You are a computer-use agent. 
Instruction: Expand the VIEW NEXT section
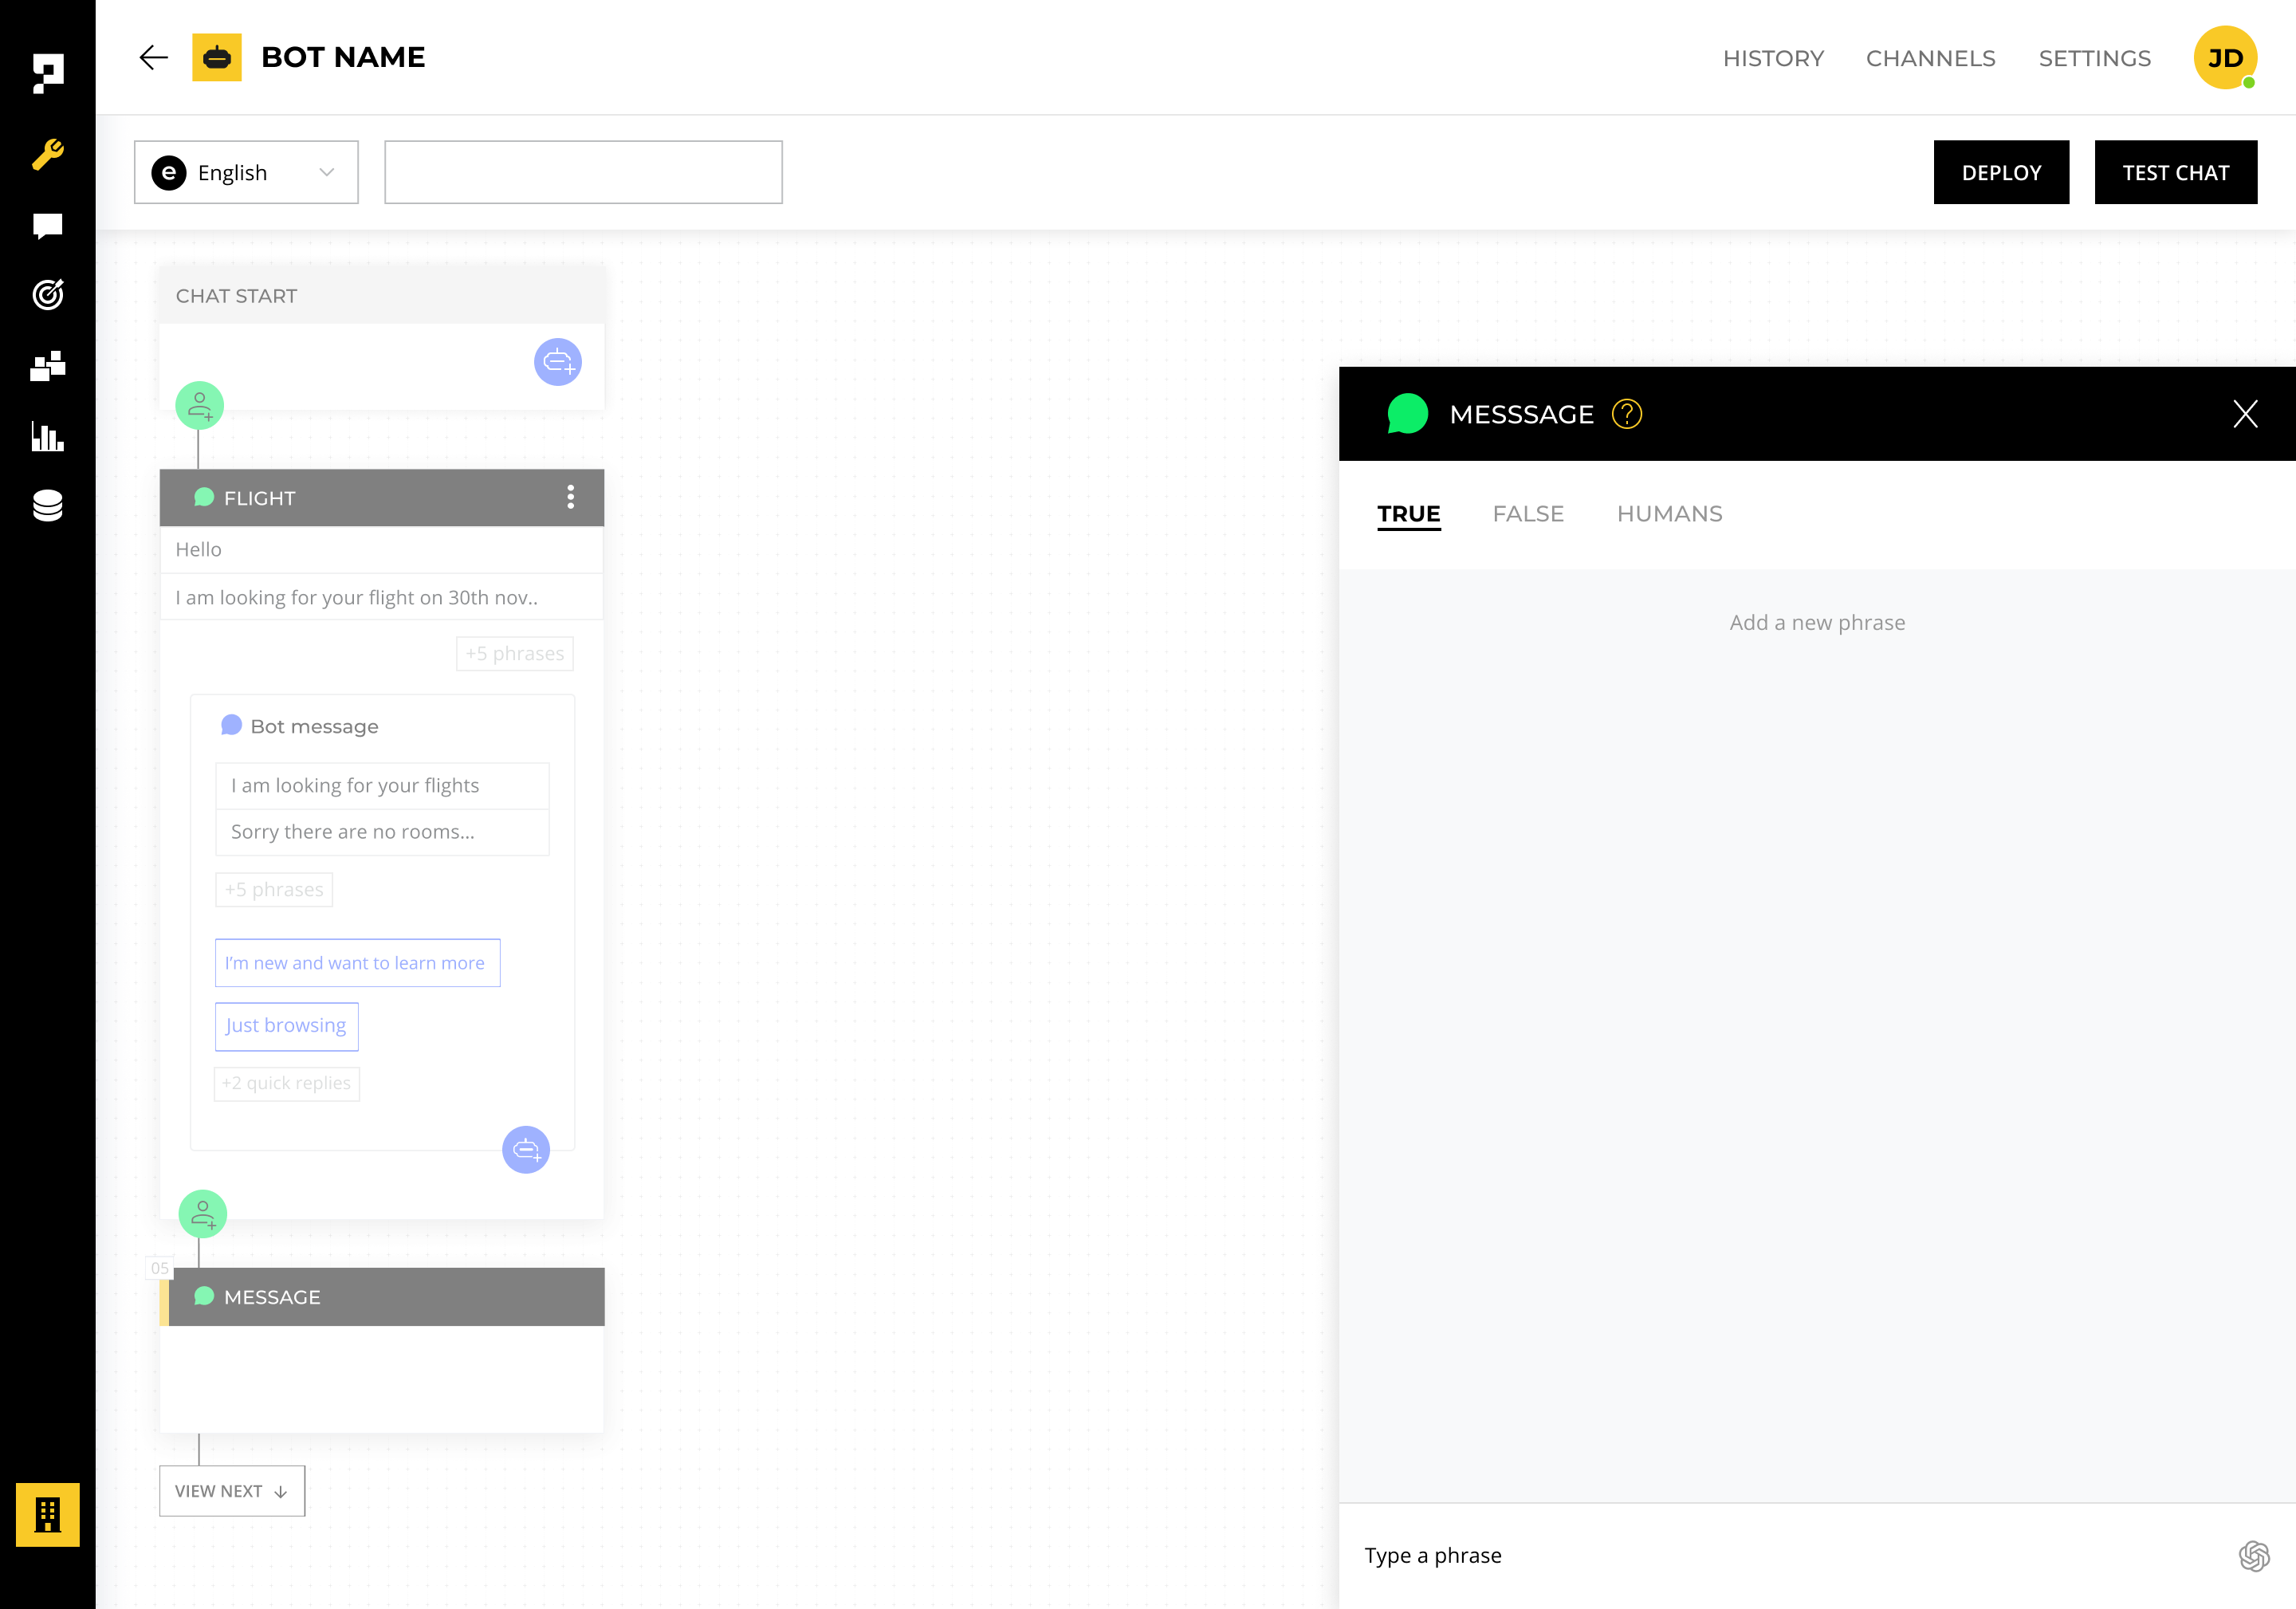(x=231, y=1490)
